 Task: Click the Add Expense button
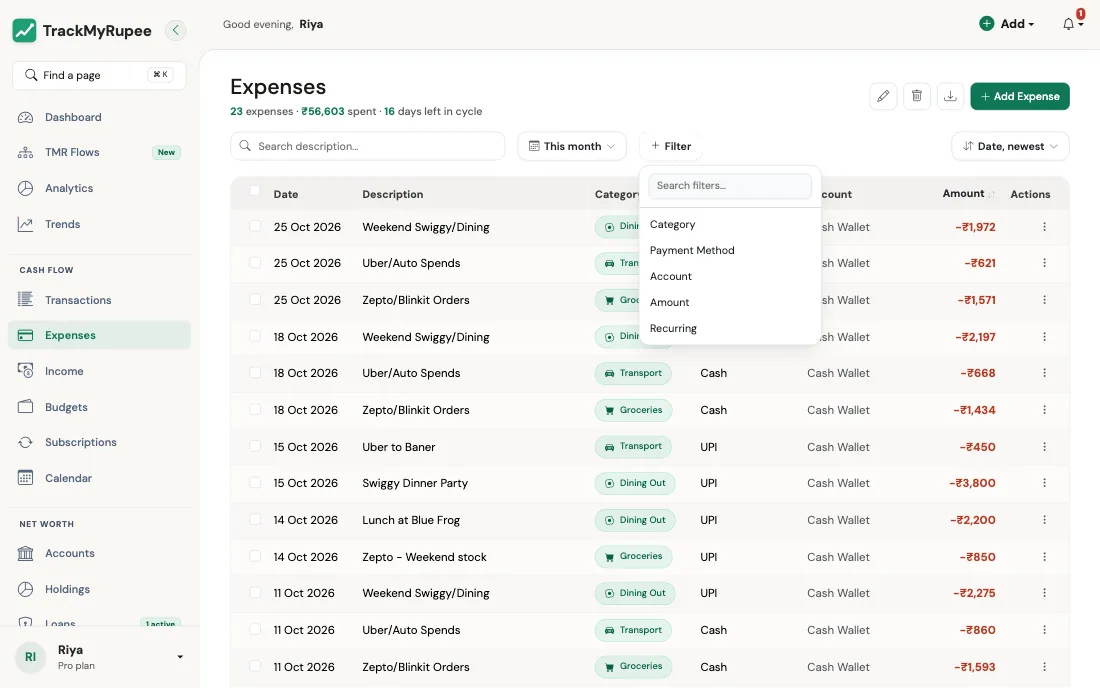[1020, 96]
